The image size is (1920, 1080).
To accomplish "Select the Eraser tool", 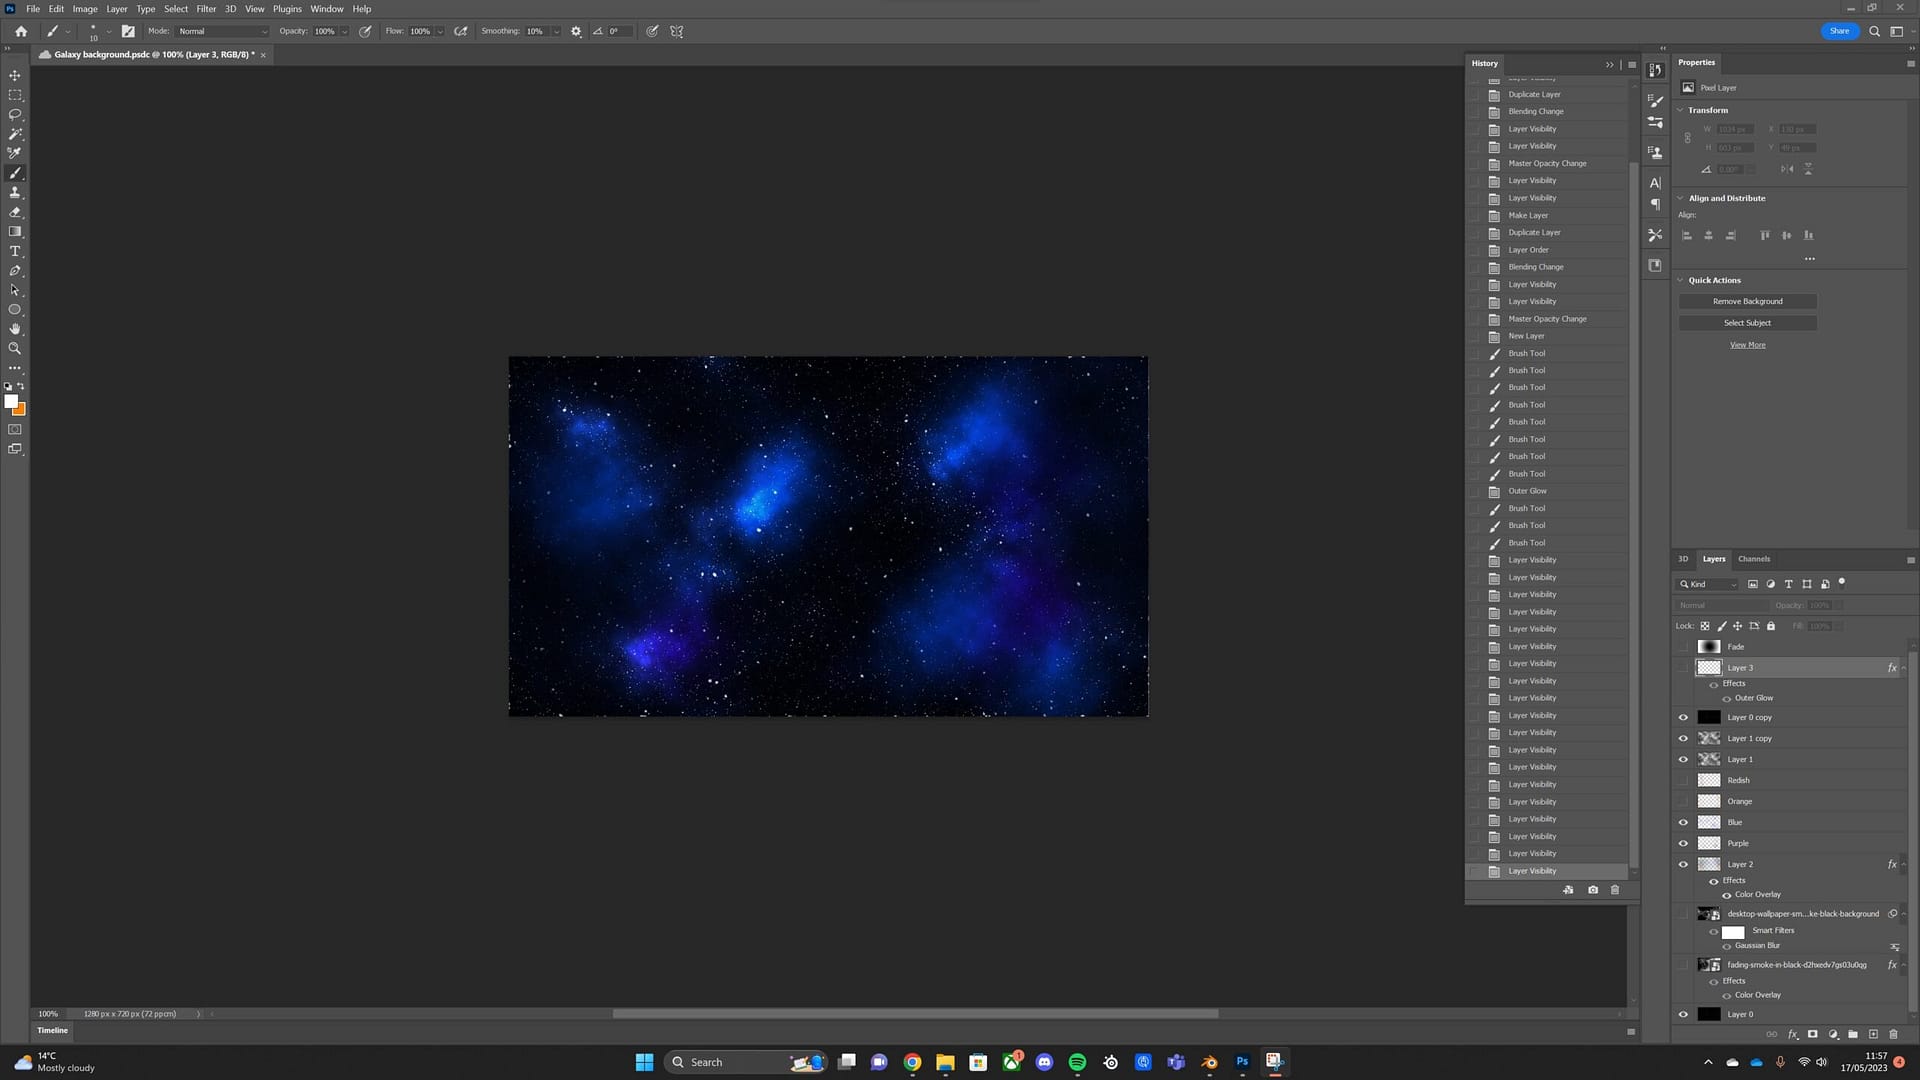I will [15, 212].
